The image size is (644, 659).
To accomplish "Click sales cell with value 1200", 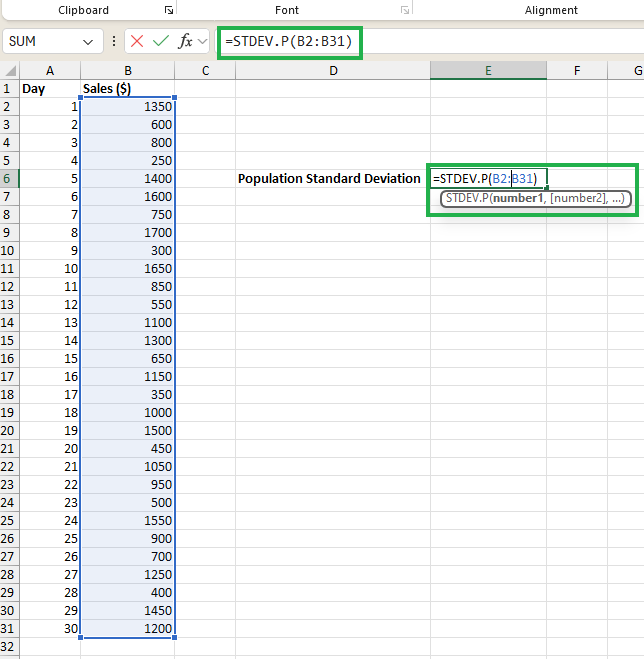I will coord(128,628).
